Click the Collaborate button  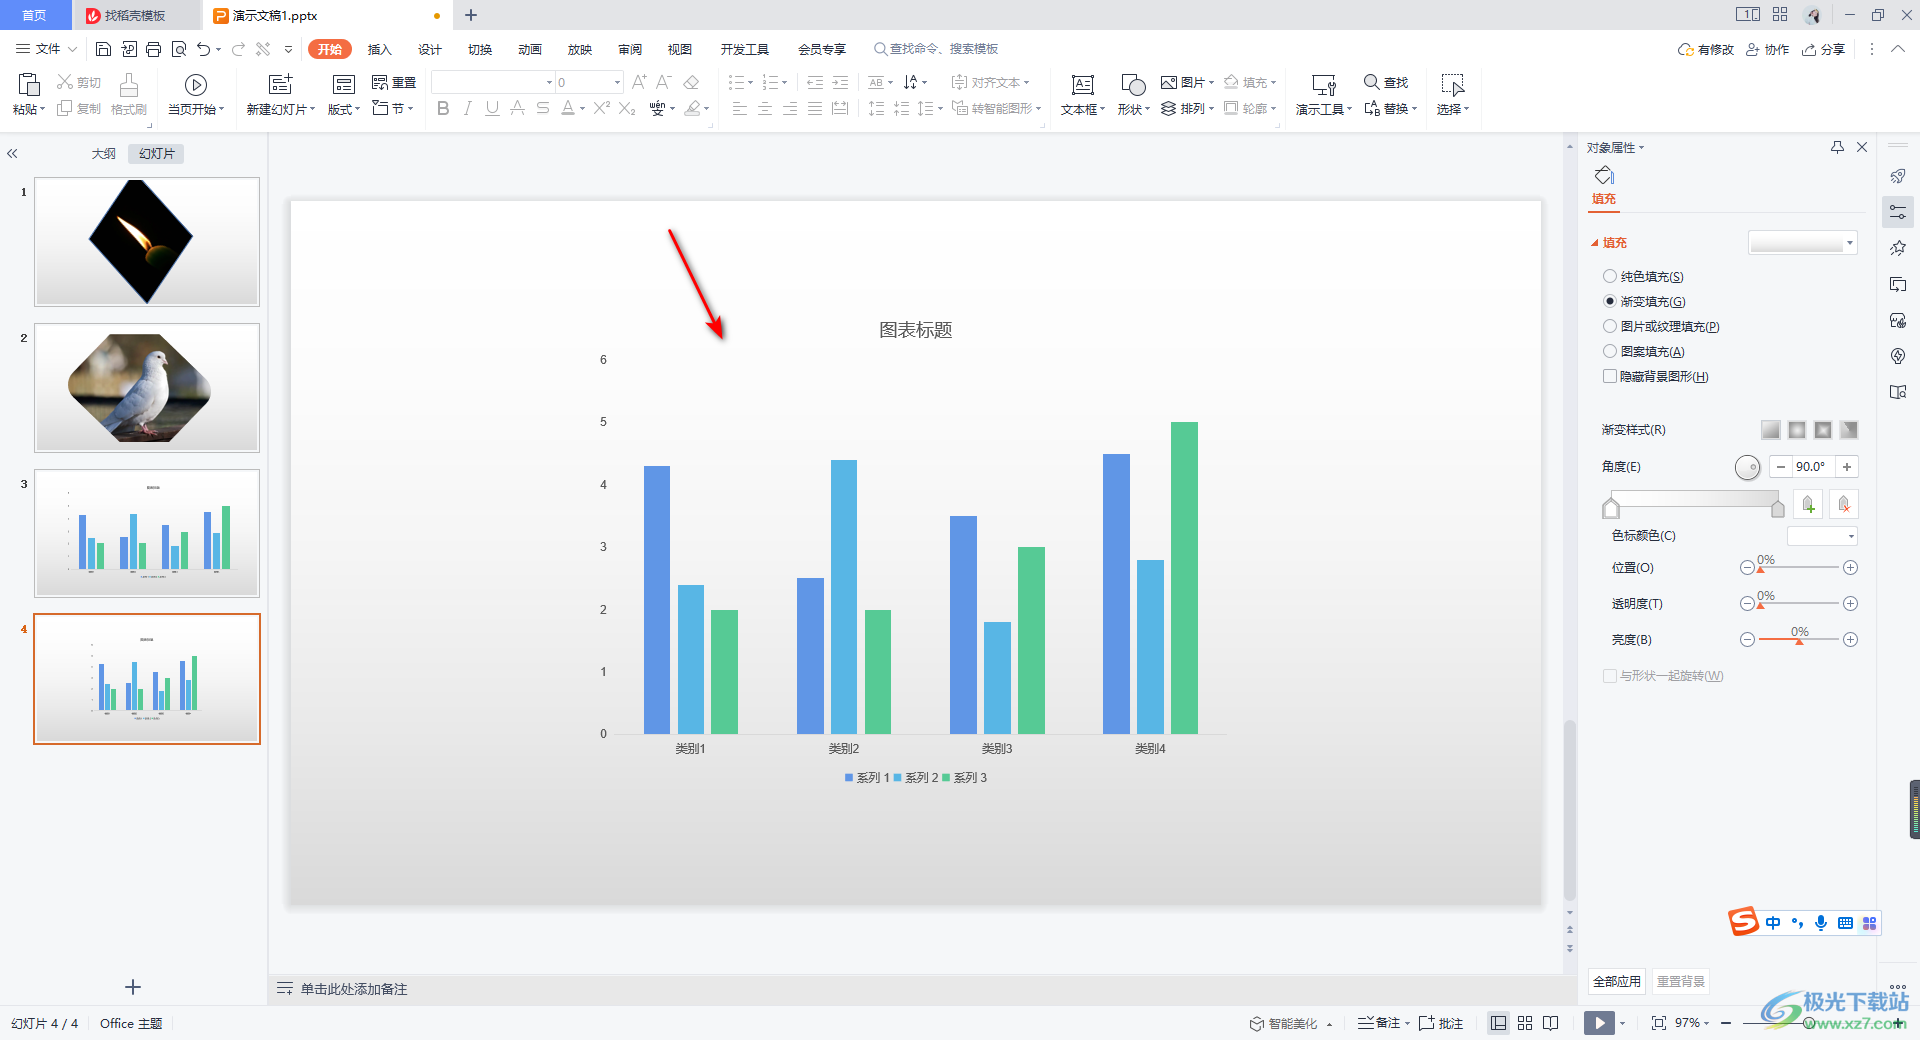click(1768, 49)
